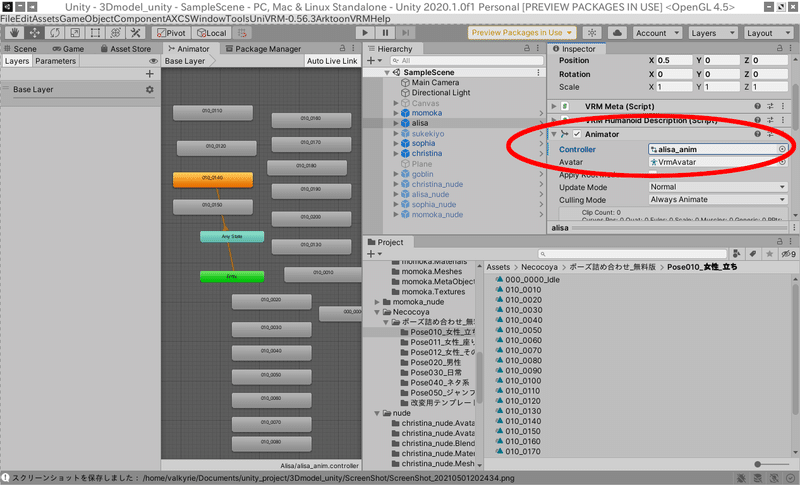The width and height of the screenshot is (800, 485).
Task: Select 000_0000_Idle animation asset
Action: pos(532,279)
